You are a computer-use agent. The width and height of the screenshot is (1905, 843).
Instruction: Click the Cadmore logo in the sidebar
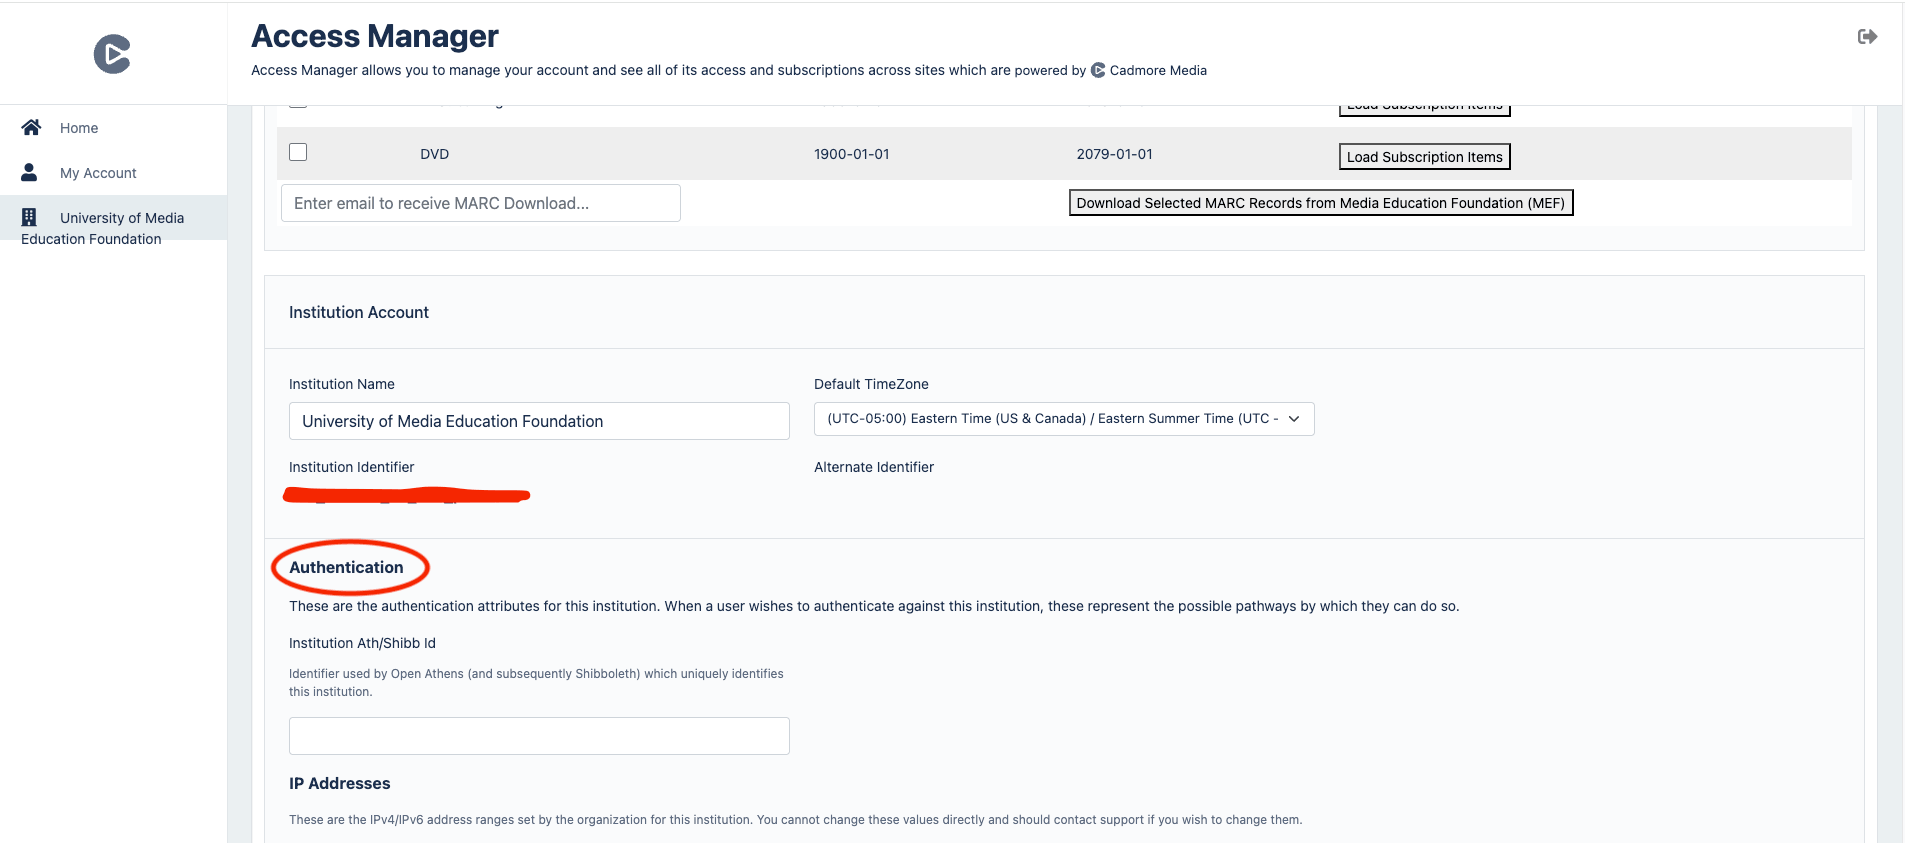click(x=112, y=54)
